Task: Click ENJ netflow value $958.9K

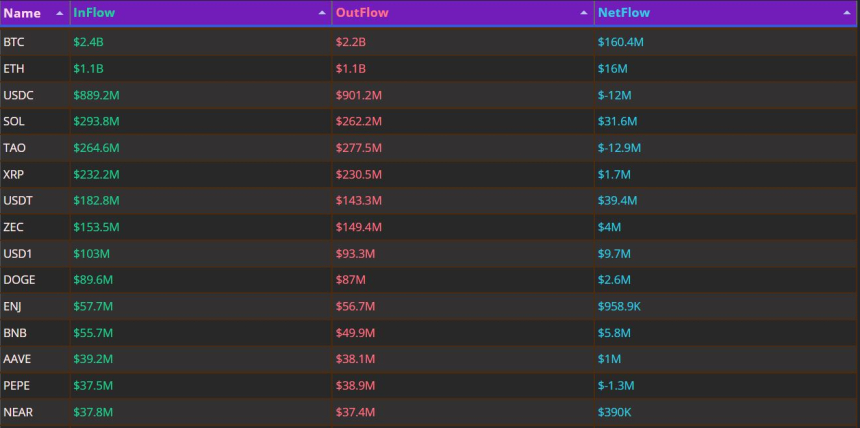Action: point(621,306)
